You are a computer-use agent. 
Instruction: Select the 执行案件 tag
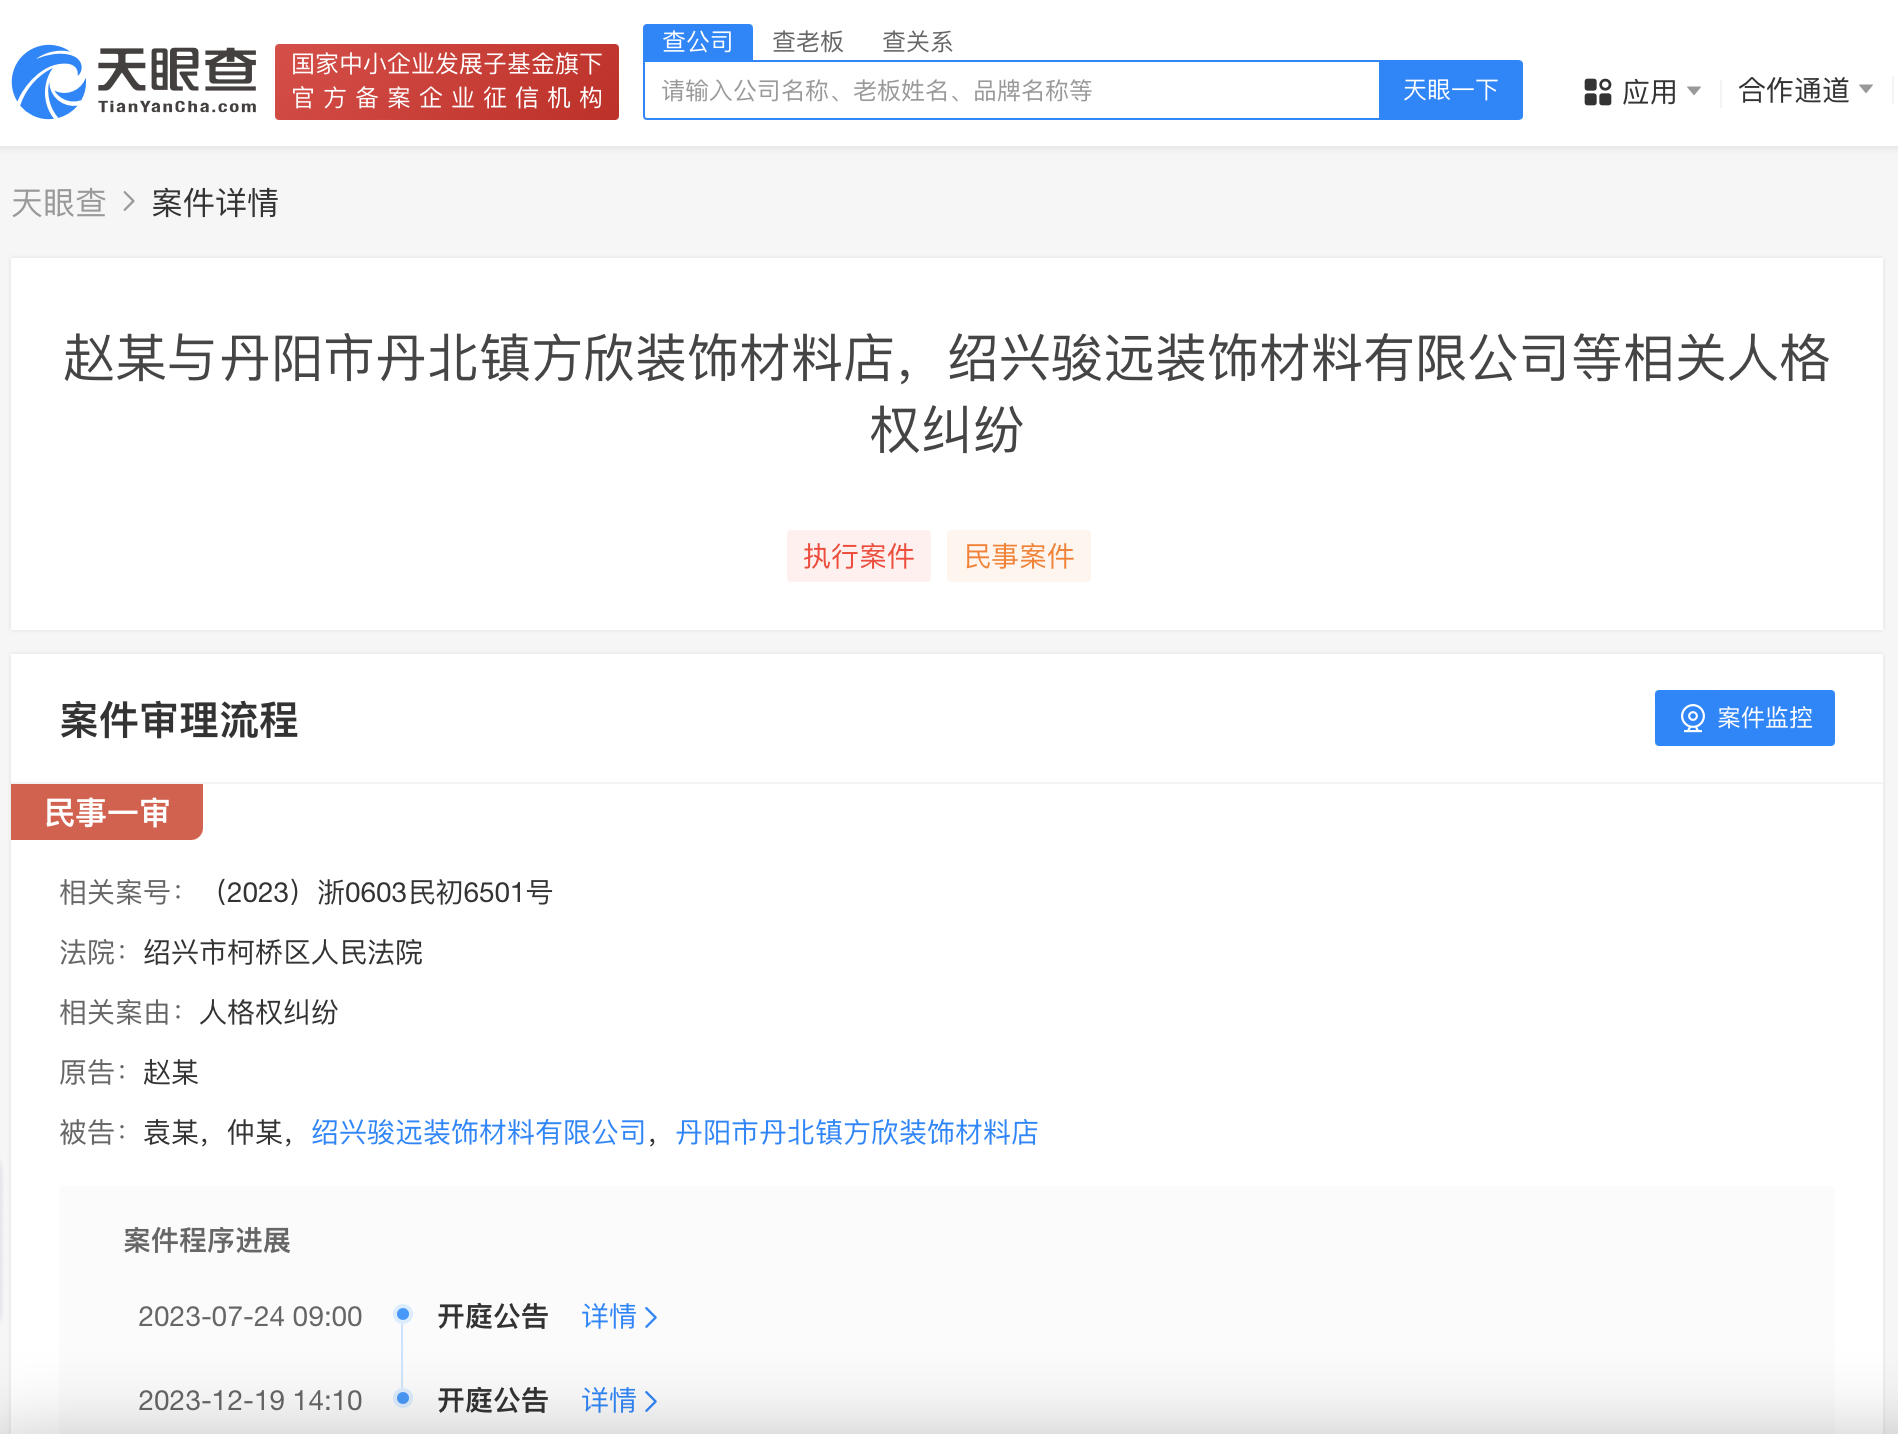[x=858, y=556]
